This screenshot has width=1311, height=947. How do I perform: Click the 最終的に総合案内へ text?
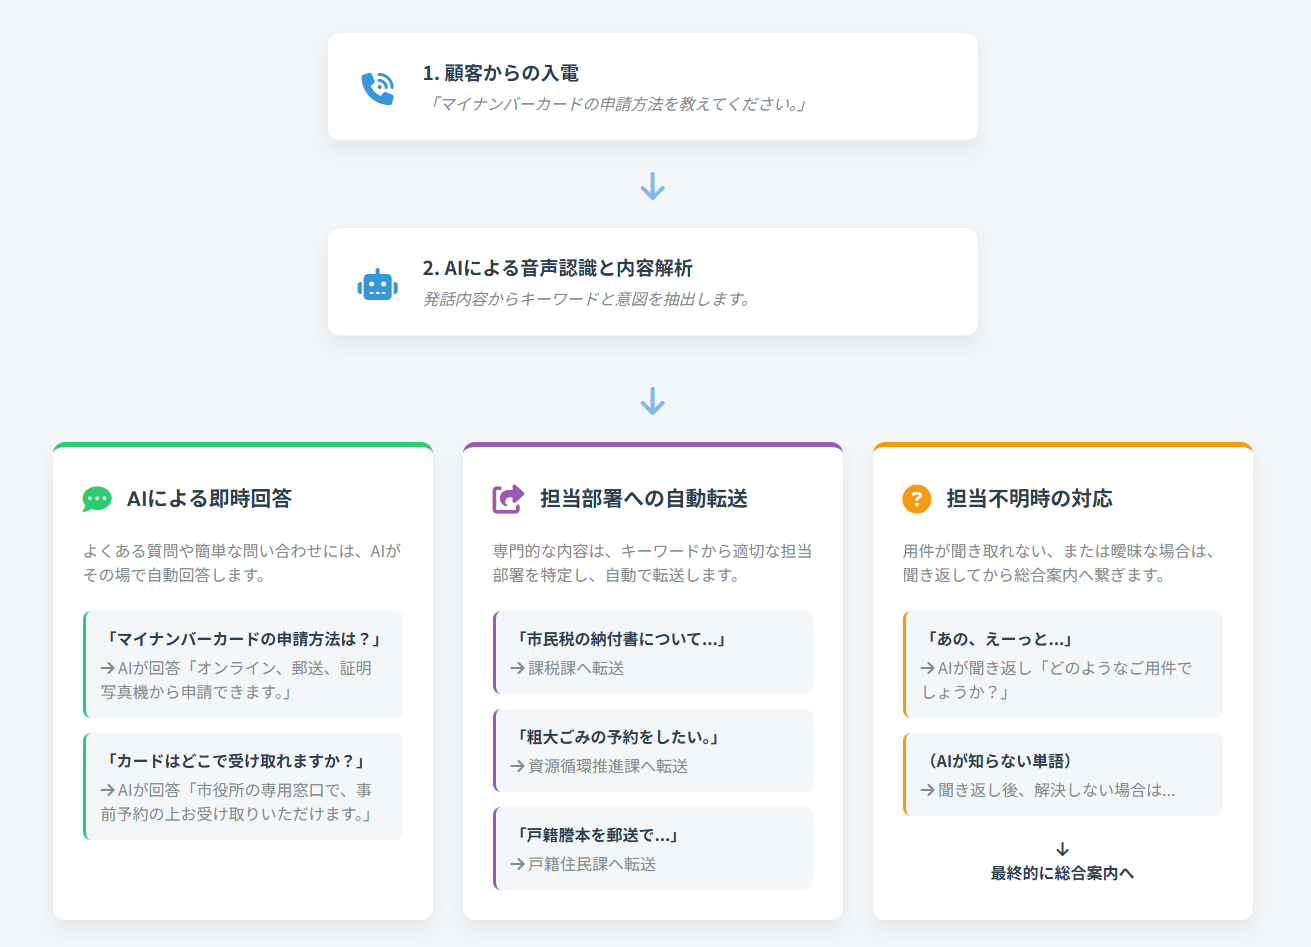coord(1062,873)
